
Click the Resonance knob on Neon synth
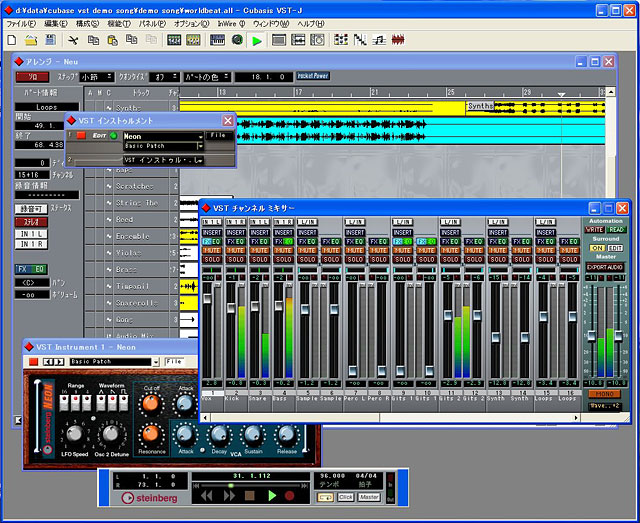[150, 434]
